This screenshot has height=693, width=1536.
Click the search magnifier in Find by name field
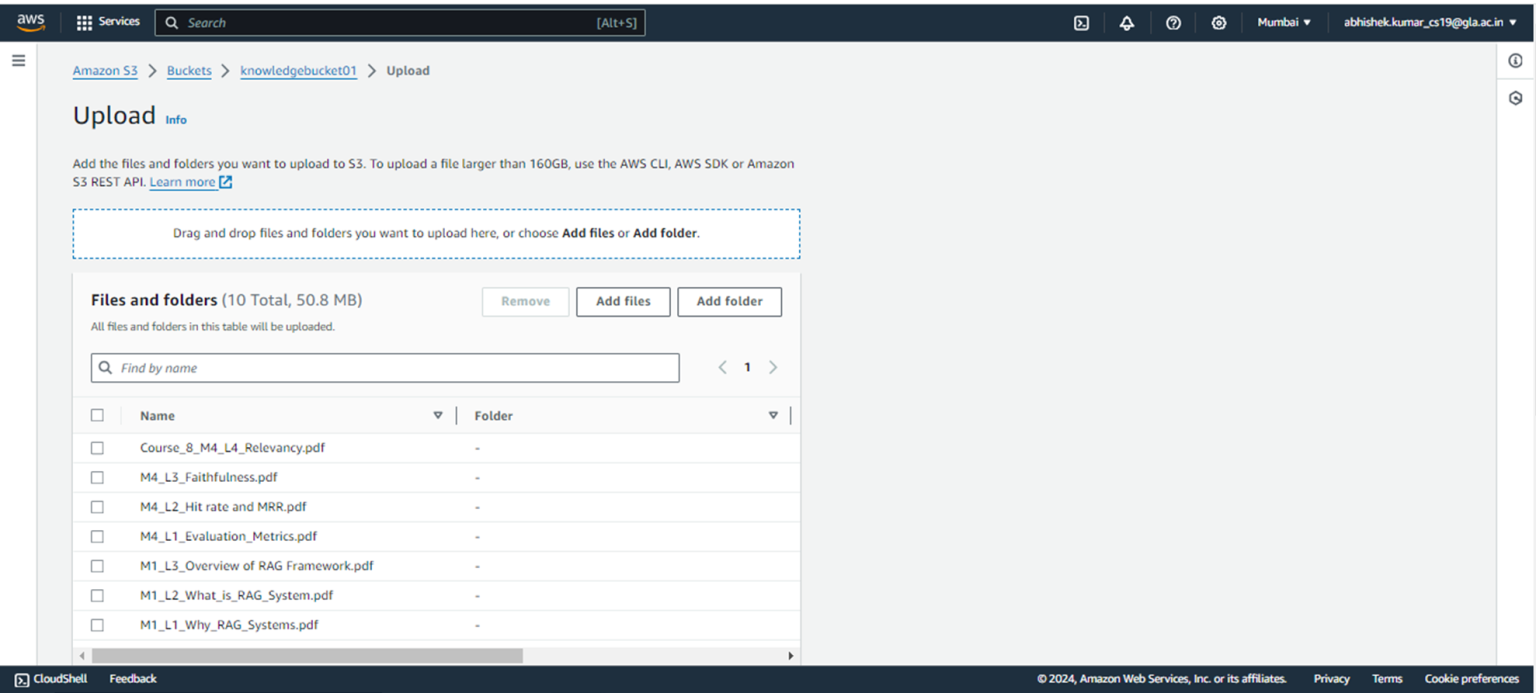point(106,367)
